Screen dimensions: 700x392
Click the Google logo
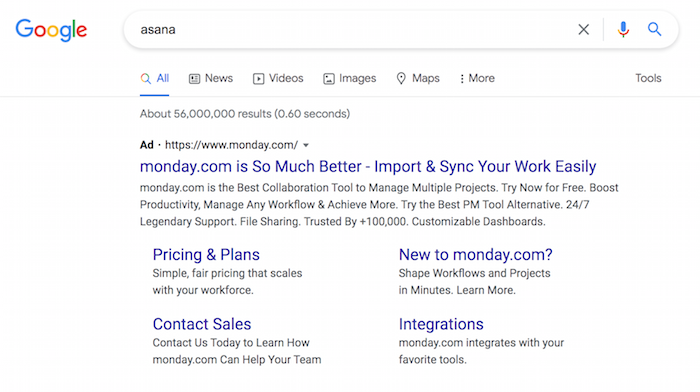coord(51,30)
